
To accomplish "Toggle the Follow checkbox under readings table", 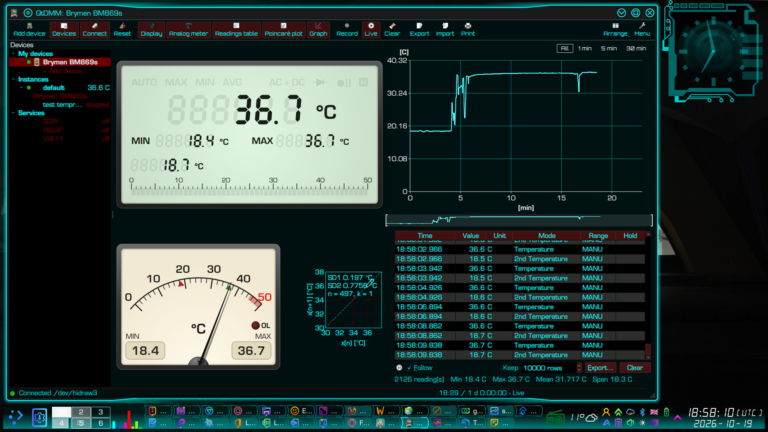I will [420, 368].
